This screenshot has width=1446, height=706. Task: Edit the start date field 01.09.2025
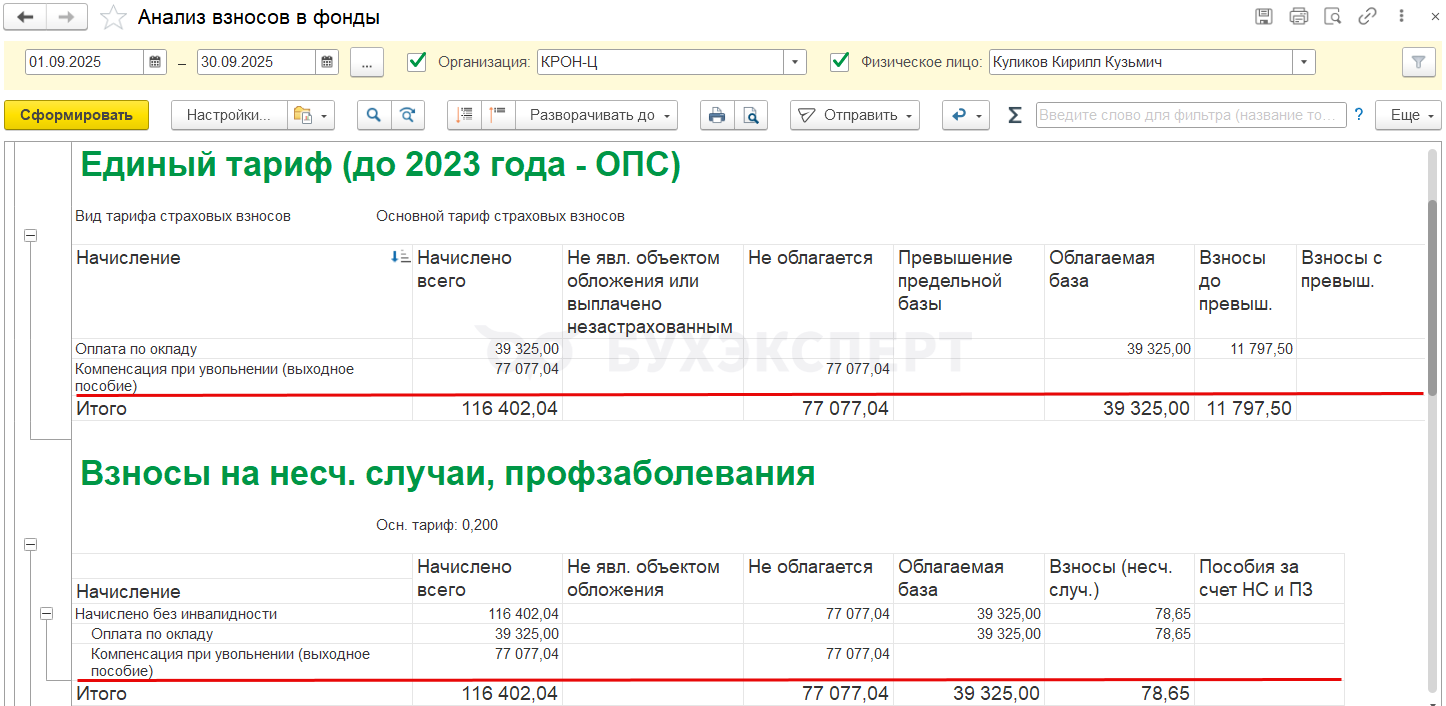pos(85,62)
